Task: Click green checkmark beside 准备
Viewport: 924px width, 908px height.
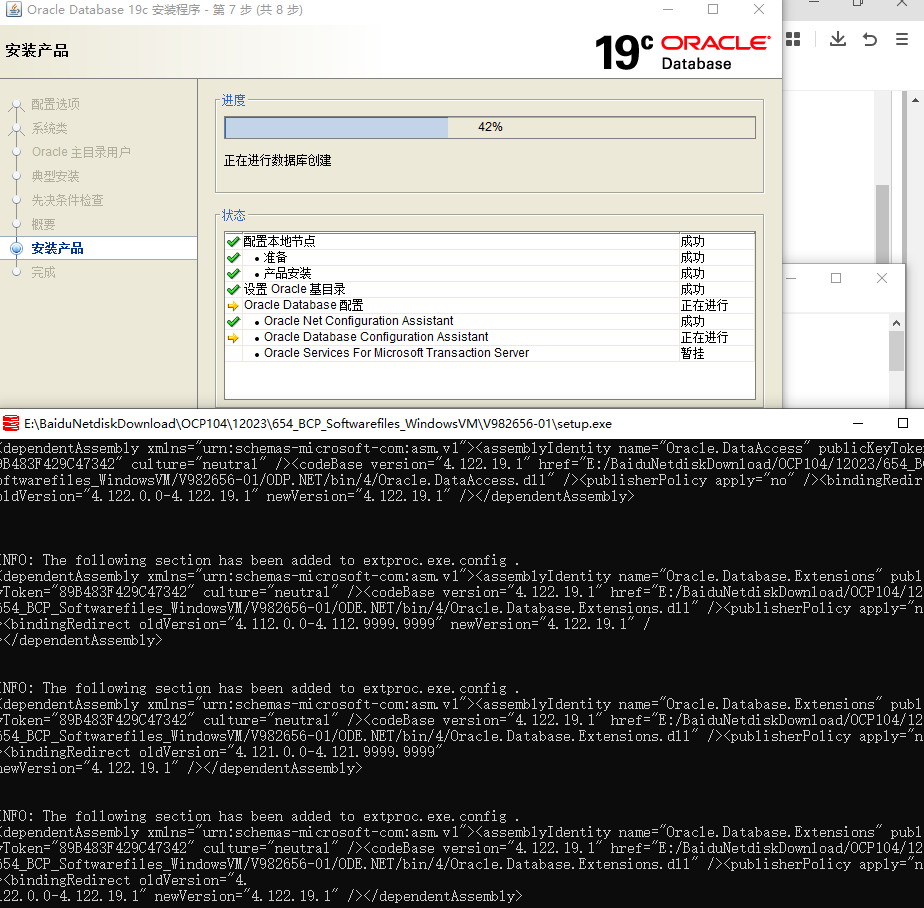Action: 233,257
